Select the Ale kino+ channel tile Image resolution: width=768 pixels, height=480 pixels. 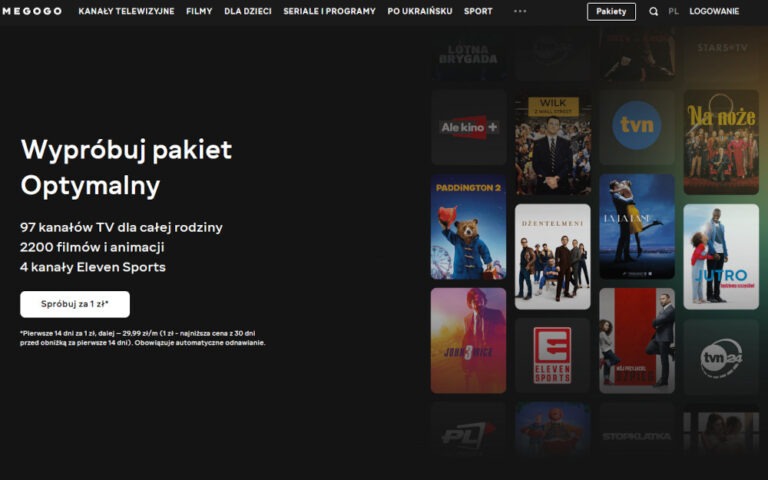pos(468,128)
